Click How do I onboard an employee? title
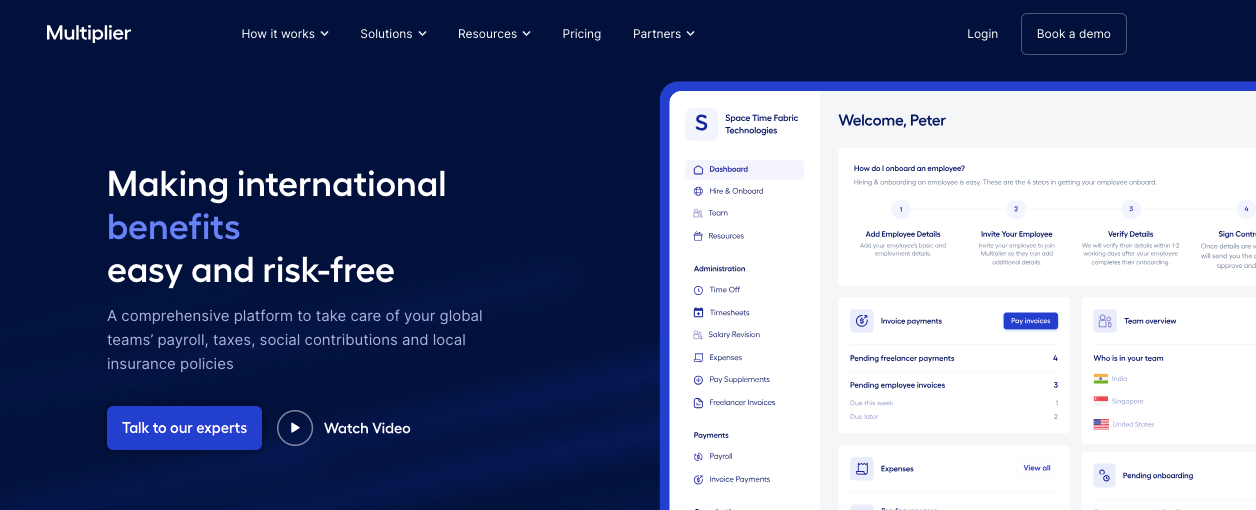 click(x=909, y=168)
